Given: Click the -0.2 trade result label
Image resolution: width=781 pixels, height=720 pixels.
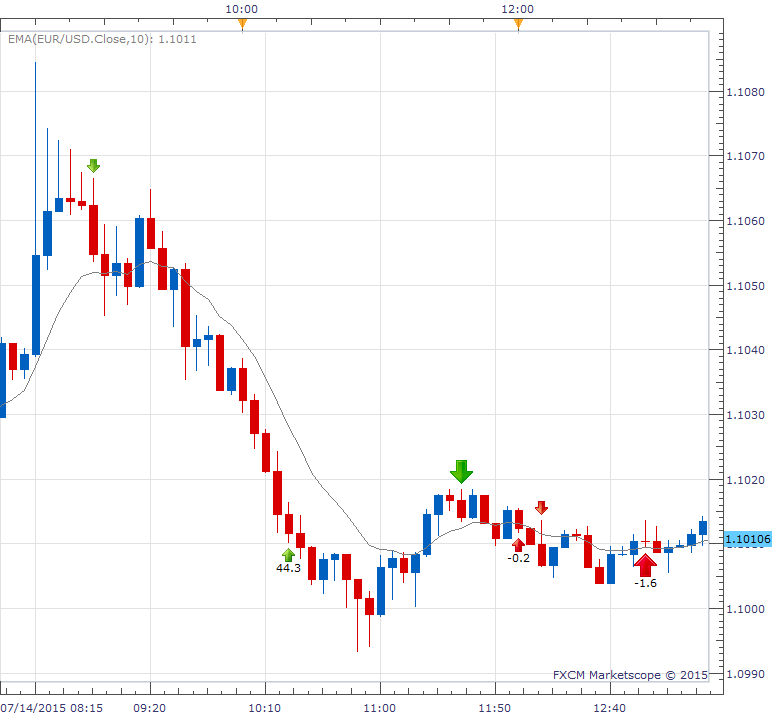Looking at the screenshot, I should 519,558.
